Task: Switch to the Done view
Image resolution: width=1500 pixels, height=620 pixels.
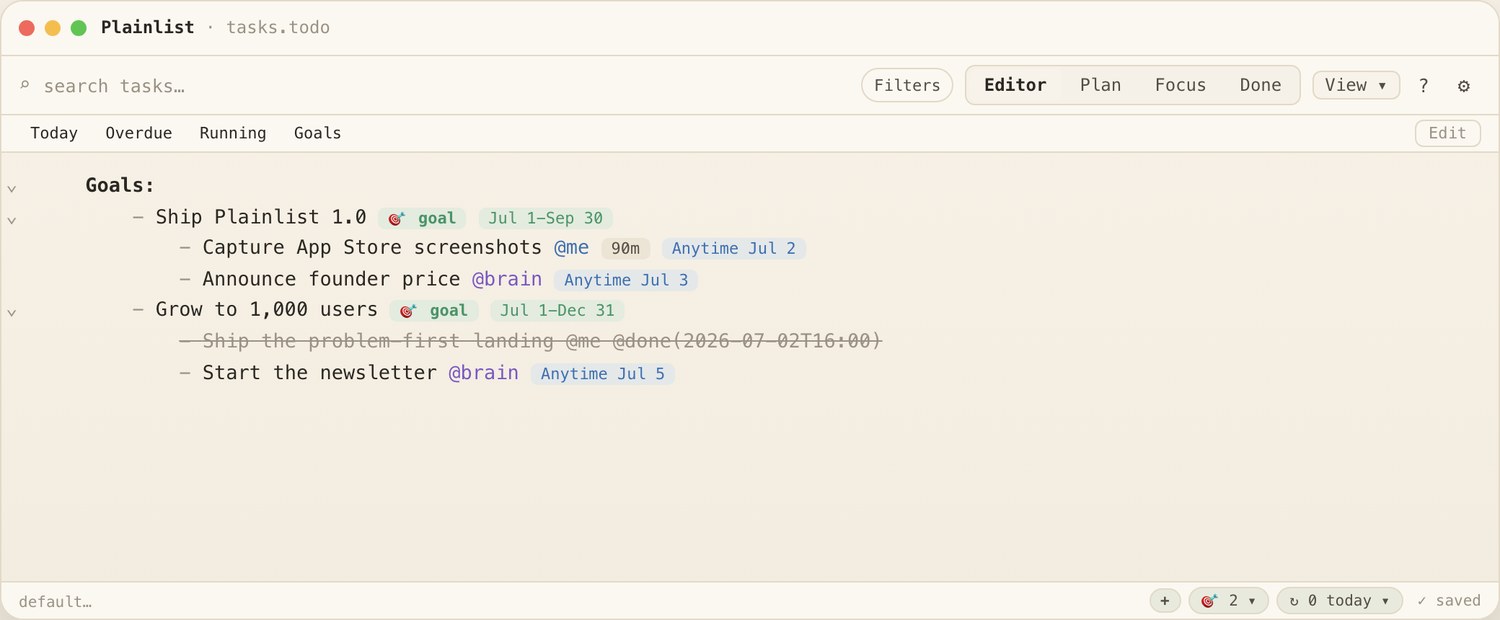Action: click(1260, 85)
